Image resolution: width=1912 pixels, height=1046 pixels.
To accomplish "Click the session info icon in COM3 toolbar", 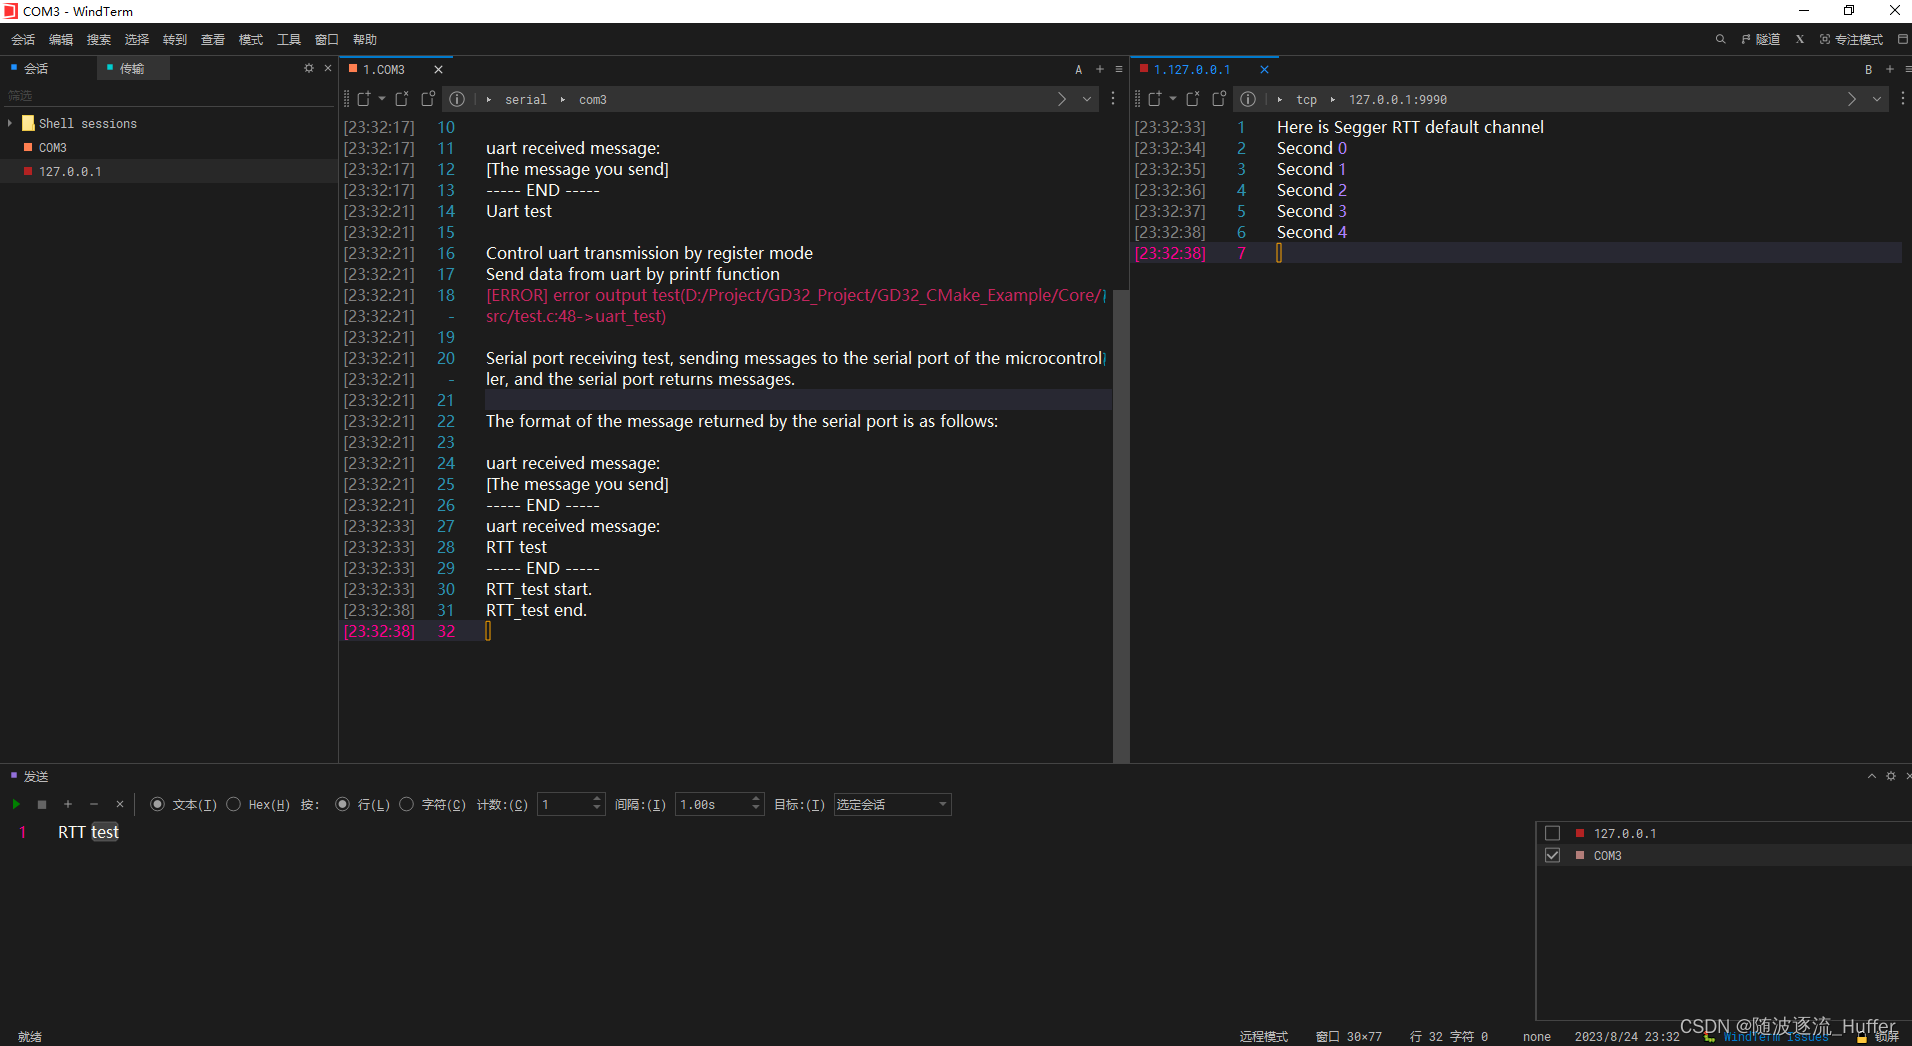I will point(457,99).
